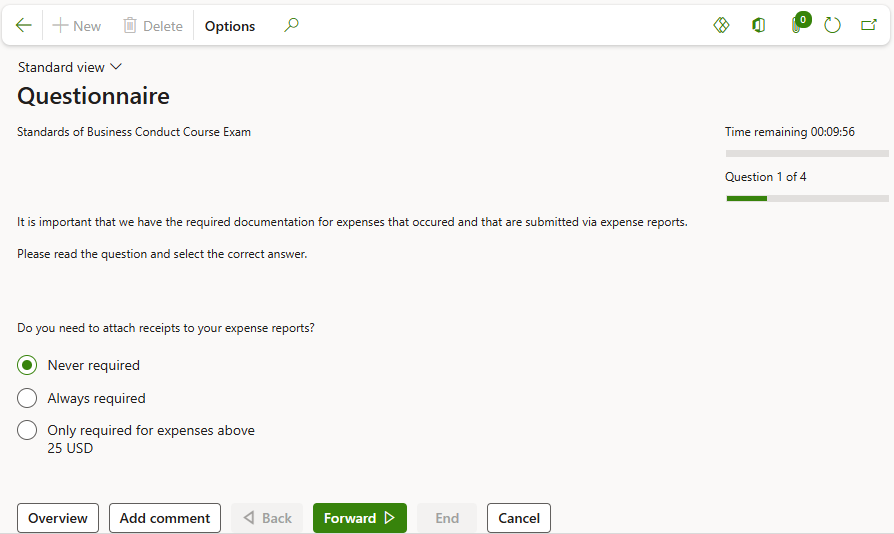Choose Only required for expenses above 25 USD
894x534 pixels.
tap(28, 431)
